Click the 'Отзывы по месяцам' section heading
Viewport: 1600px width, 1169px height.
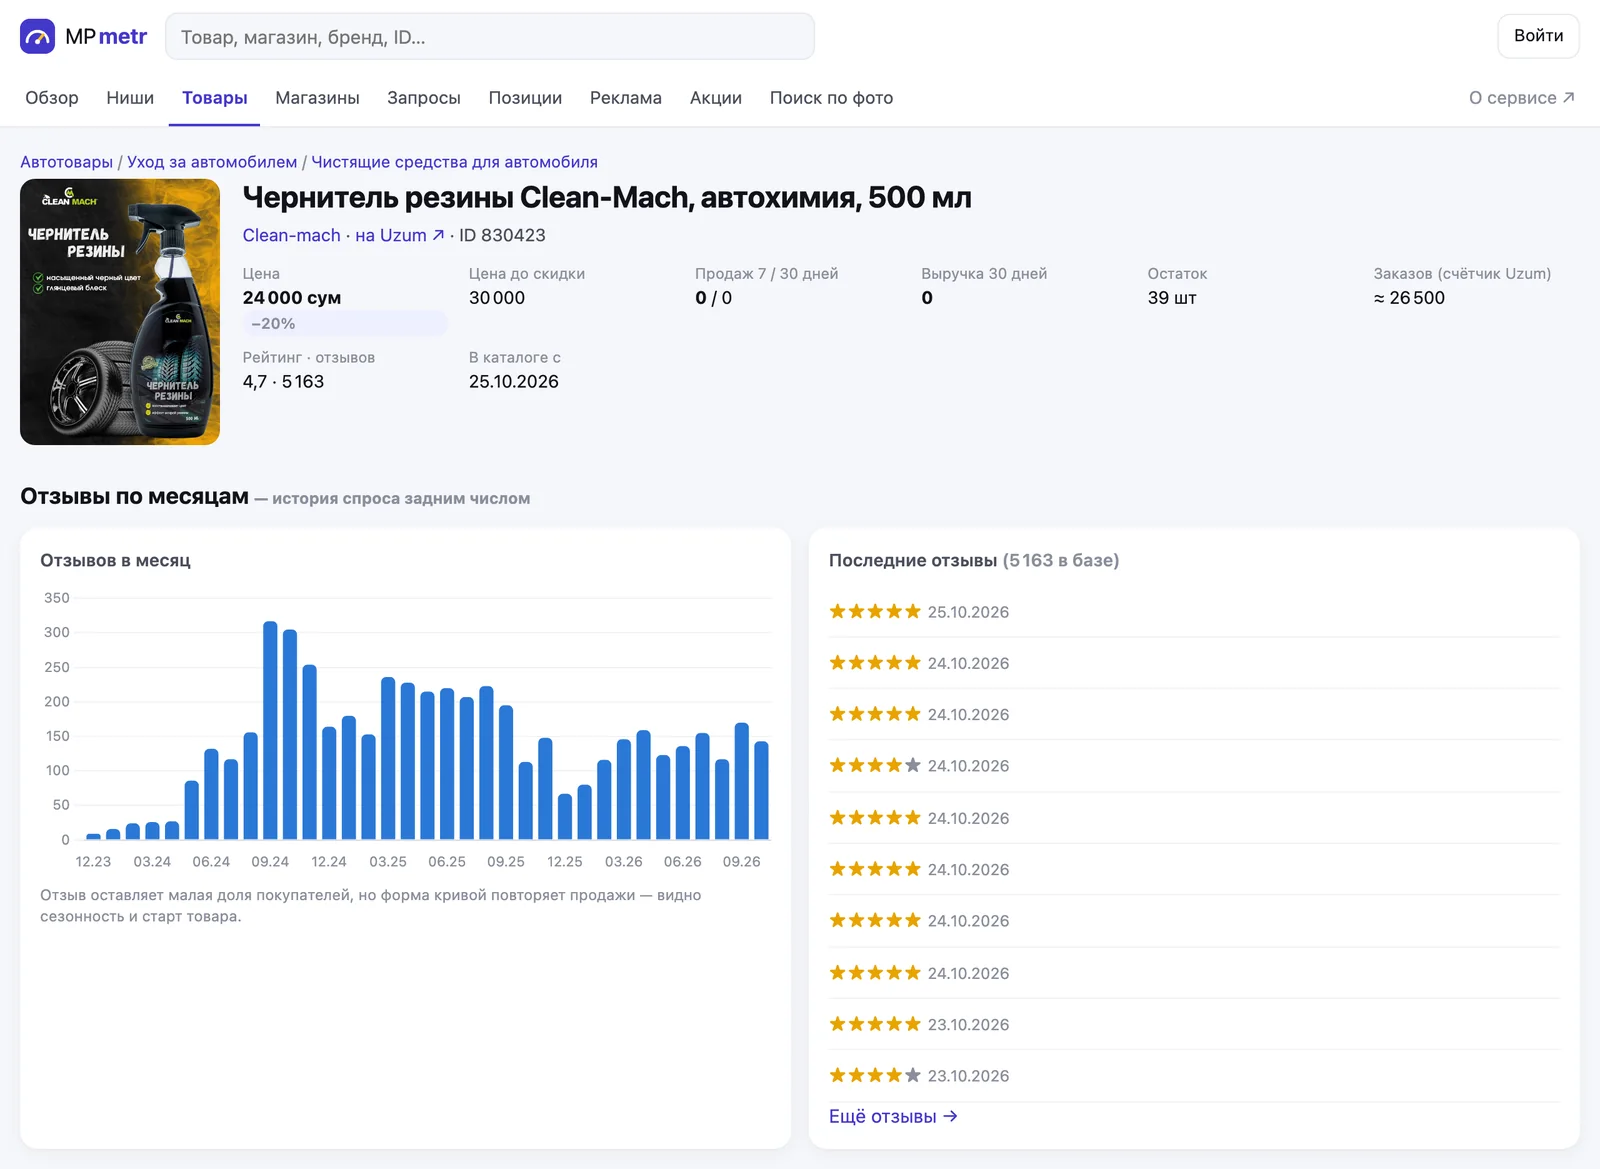pyautogui.click(x=134, y=497)
